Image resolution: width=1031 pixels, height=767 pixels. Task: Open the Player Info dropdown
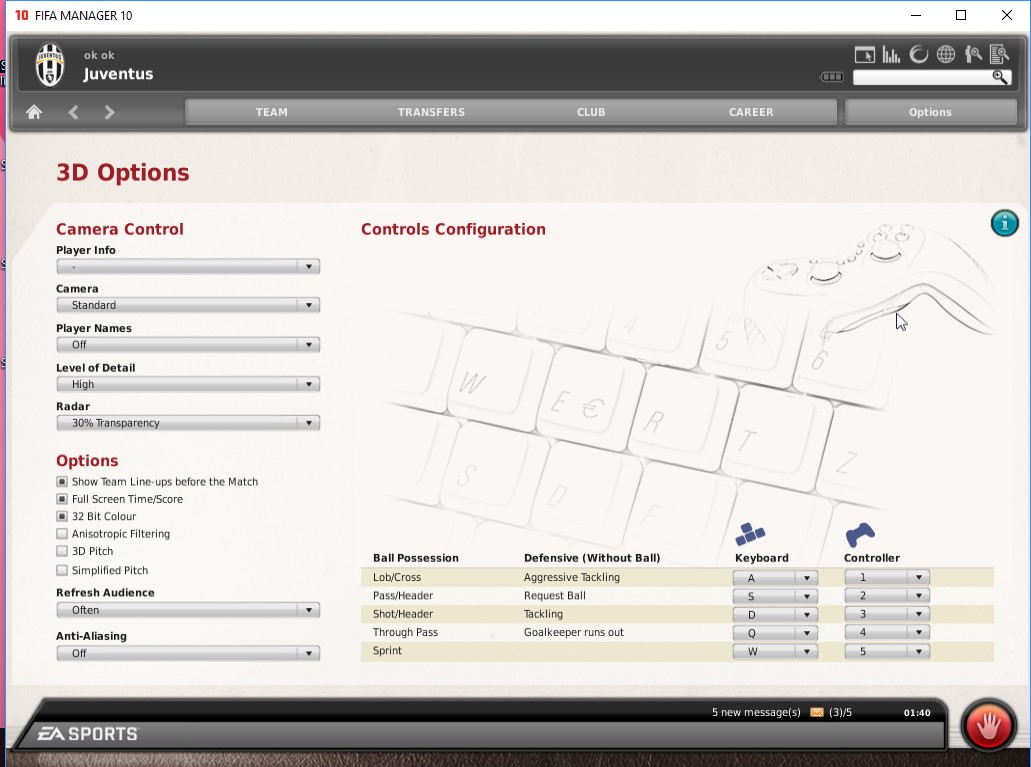click(188, 266)
